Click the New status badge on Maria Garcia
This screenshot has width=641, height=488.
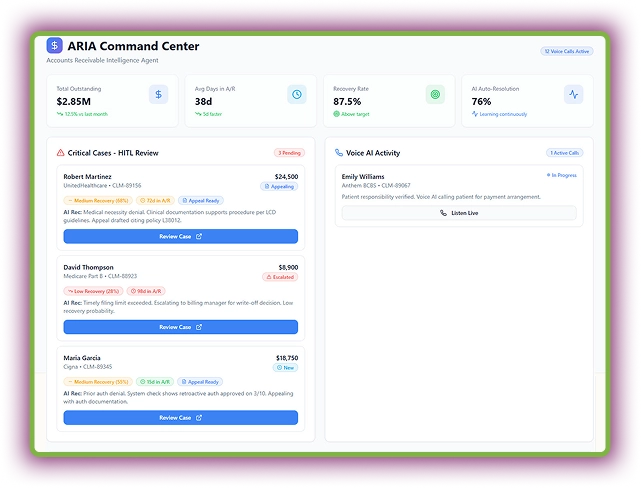286,367
